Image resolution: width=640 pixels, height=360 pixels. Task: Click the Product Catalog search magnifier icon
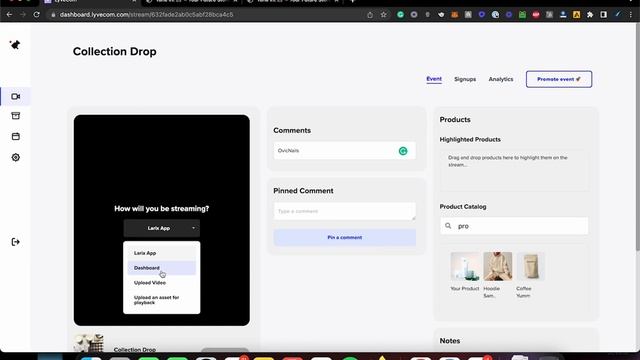pos(448,226)
